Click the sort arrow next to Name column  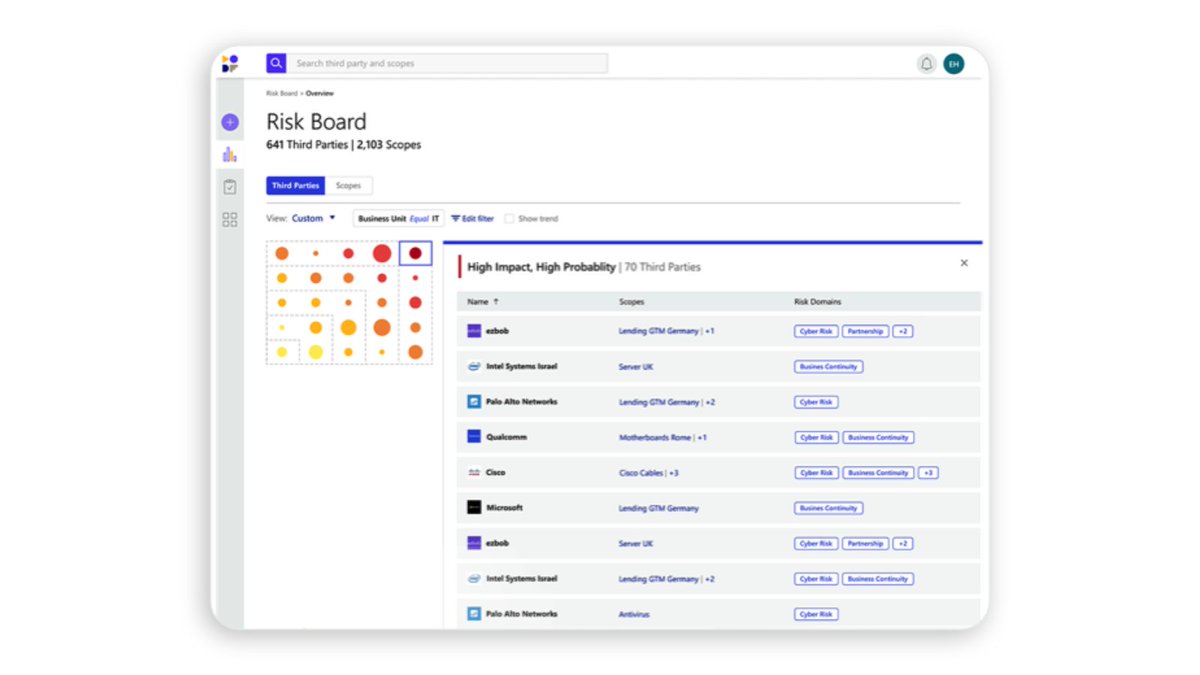(496, 301)
